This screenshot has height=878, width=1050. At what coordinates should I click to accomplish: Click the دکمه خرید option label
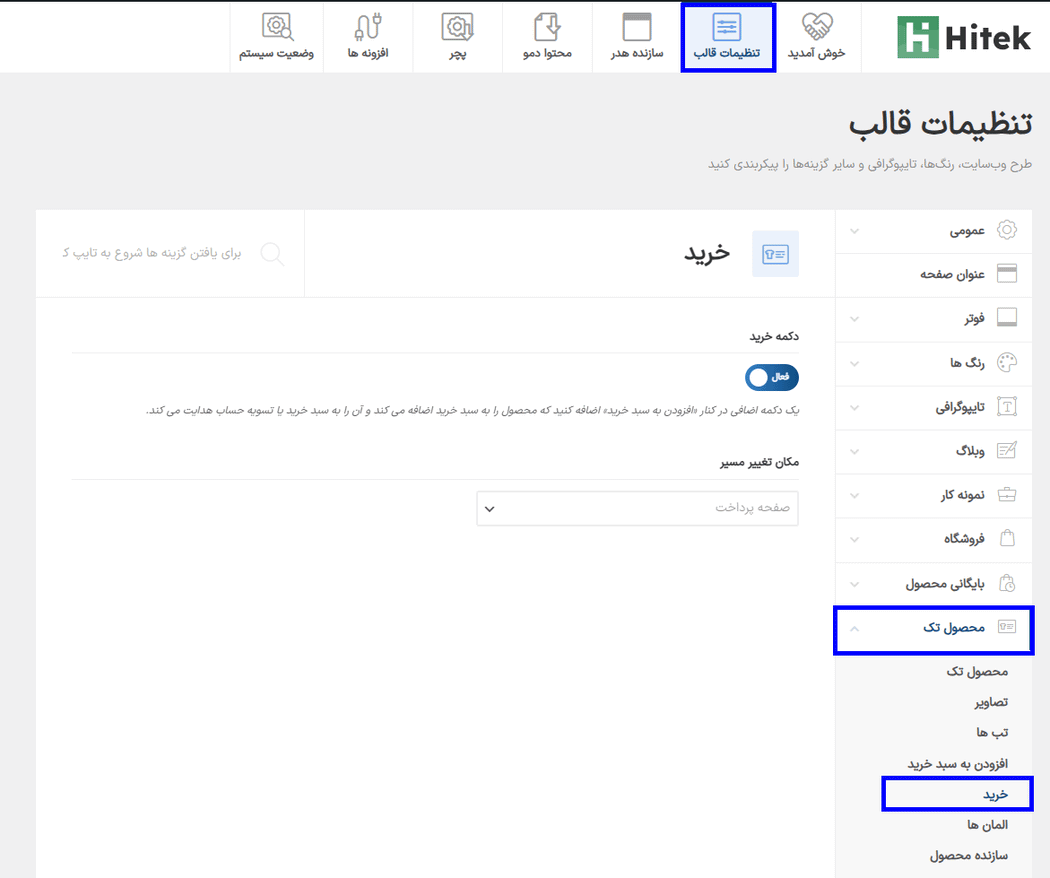(774, 336)
